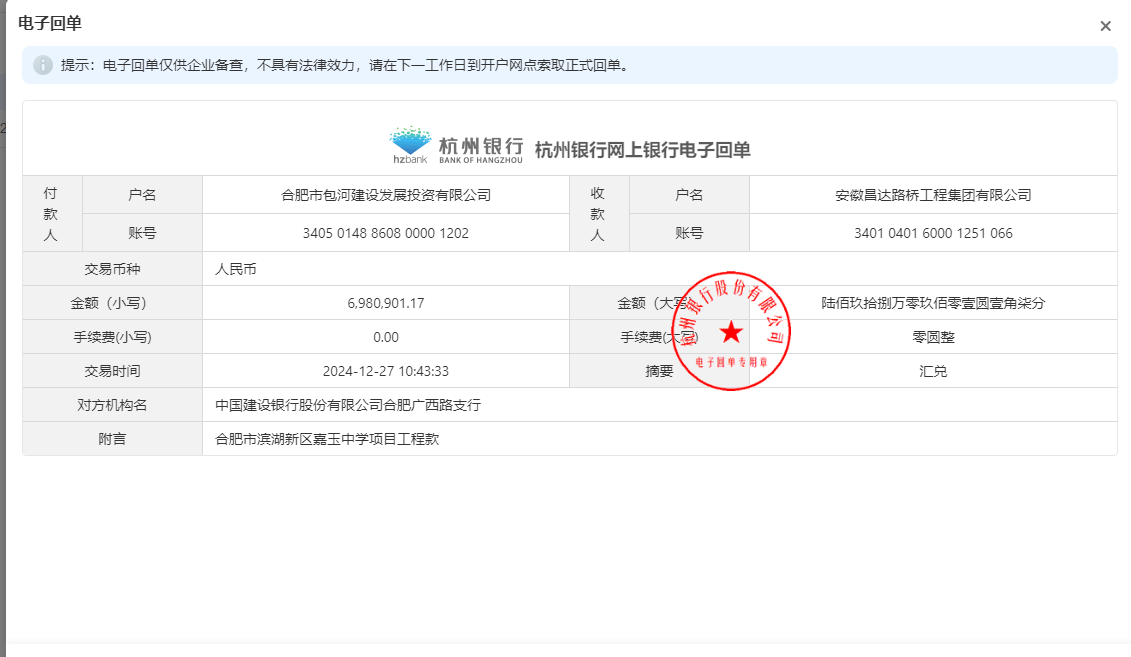The image size is (1131, 657).
Task: Click the 人民币 currency value
Action: click(x=236, y=269)
